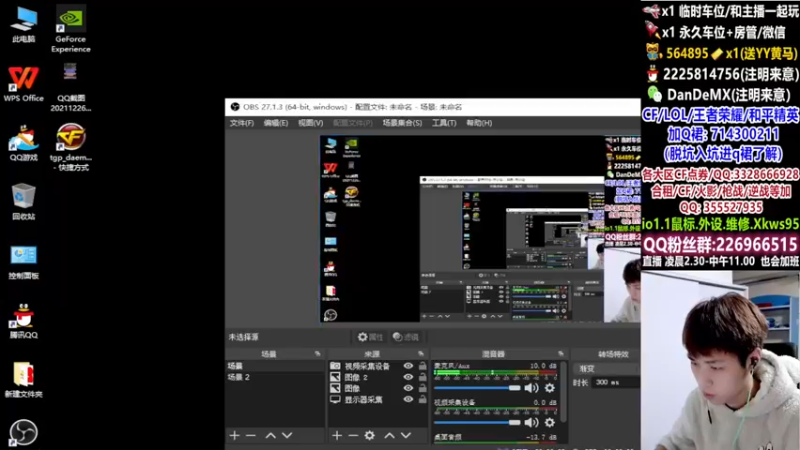The height and width of the screenshot is (450, 800).
Task: Lock the 视频采集设备 source
Action: [x=422, y=366]
